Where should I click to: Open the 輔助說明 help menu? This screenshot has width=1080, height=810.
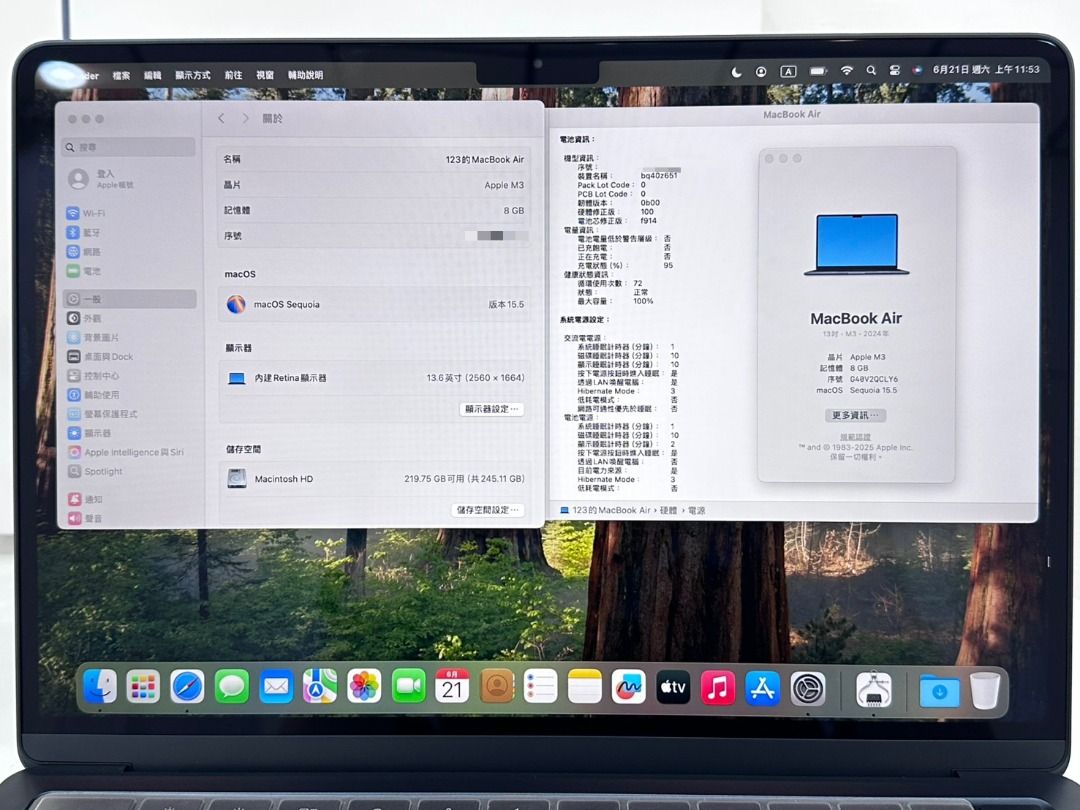tap(305, 75)
